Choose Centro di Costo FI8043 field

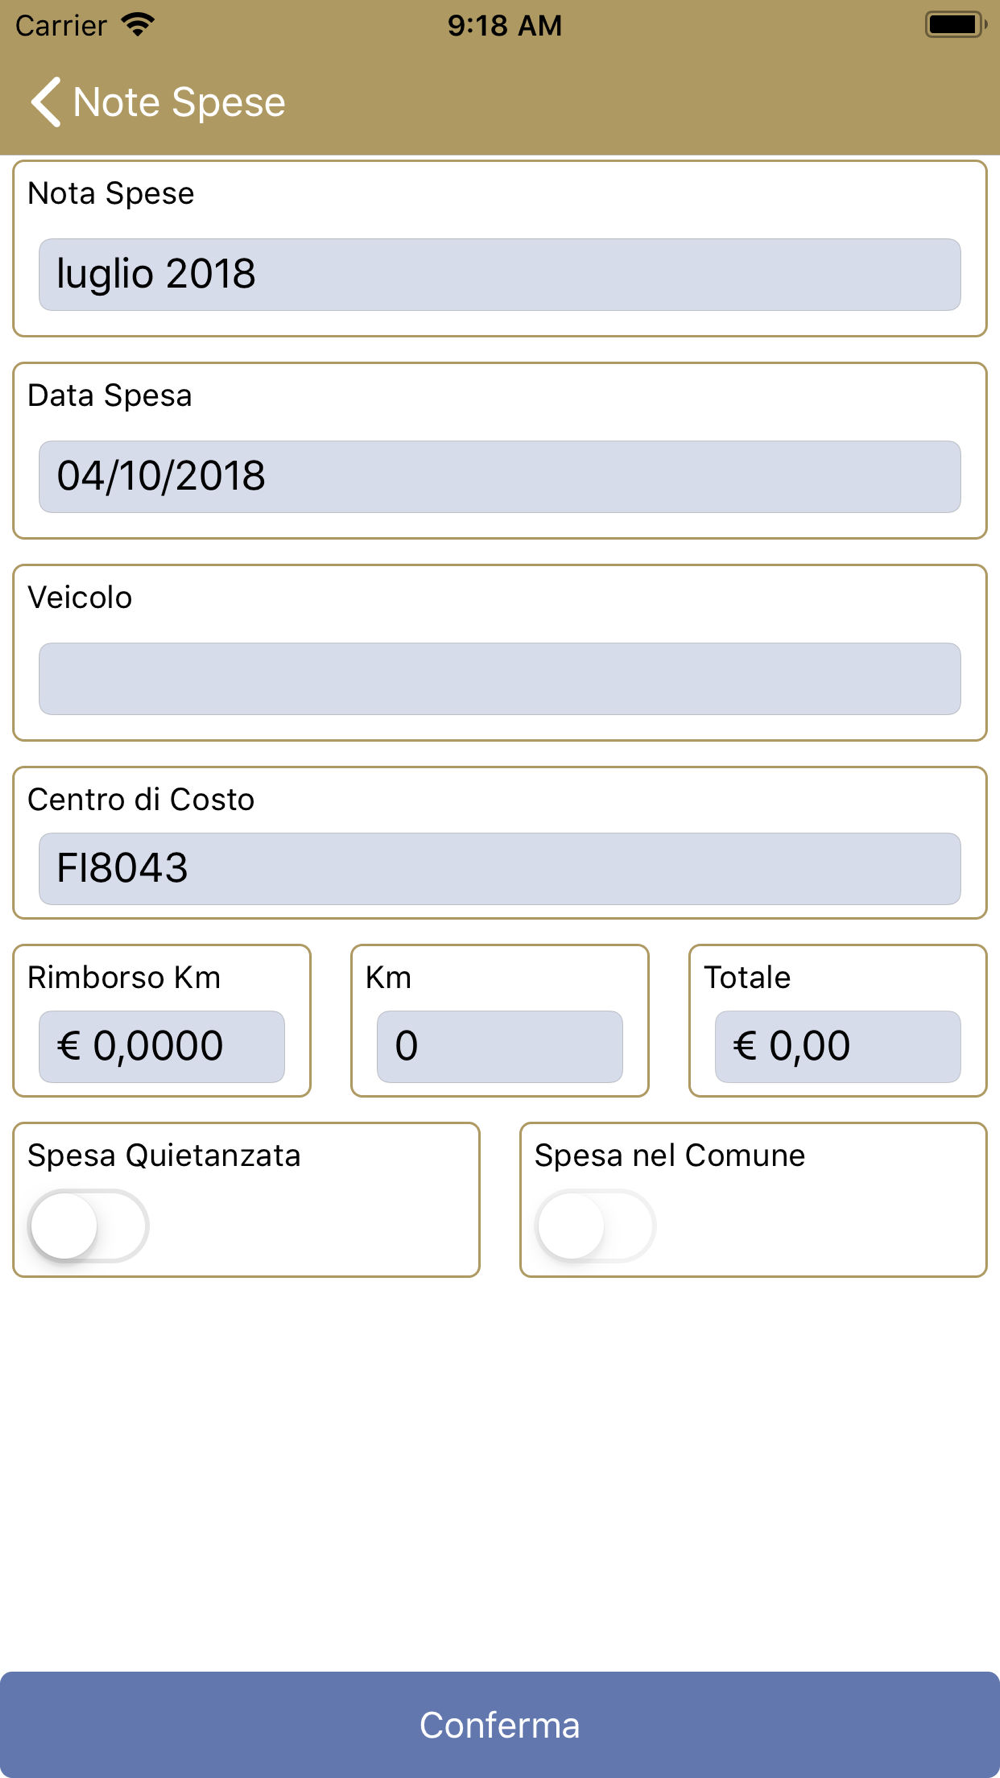(499, 868)
